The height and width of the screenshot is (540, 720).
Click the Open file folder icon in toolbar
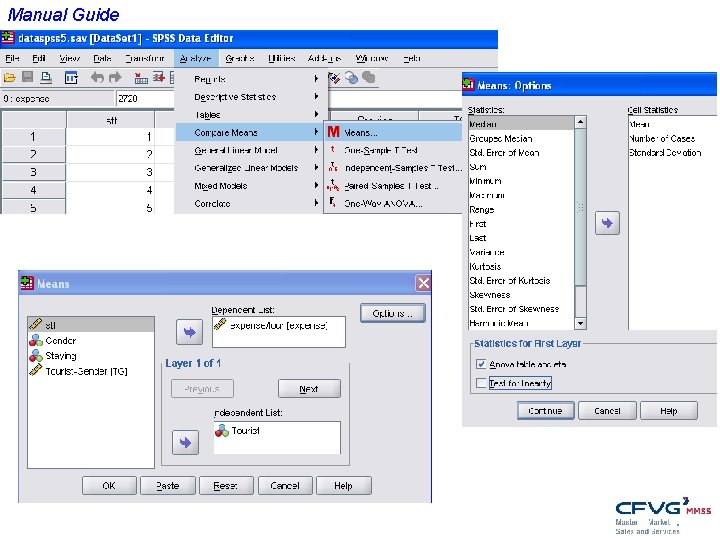[10, 78]
